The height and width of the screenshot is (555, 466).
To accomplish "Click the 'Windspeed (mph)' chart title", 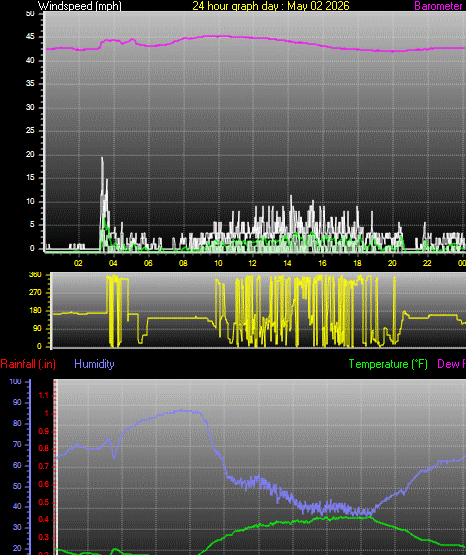I will pos(80,6).
